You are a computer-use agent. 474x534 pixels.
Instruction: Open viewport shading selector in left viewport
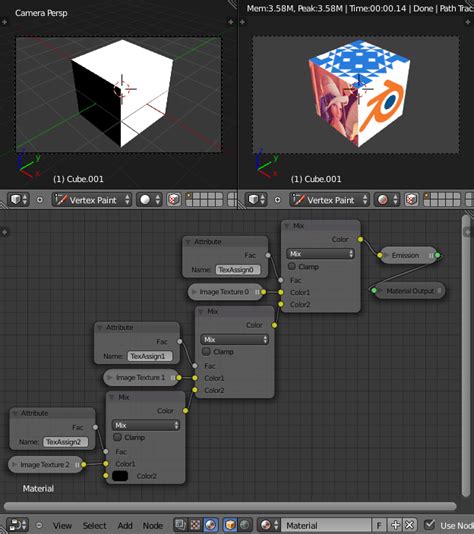pos(149,200)
